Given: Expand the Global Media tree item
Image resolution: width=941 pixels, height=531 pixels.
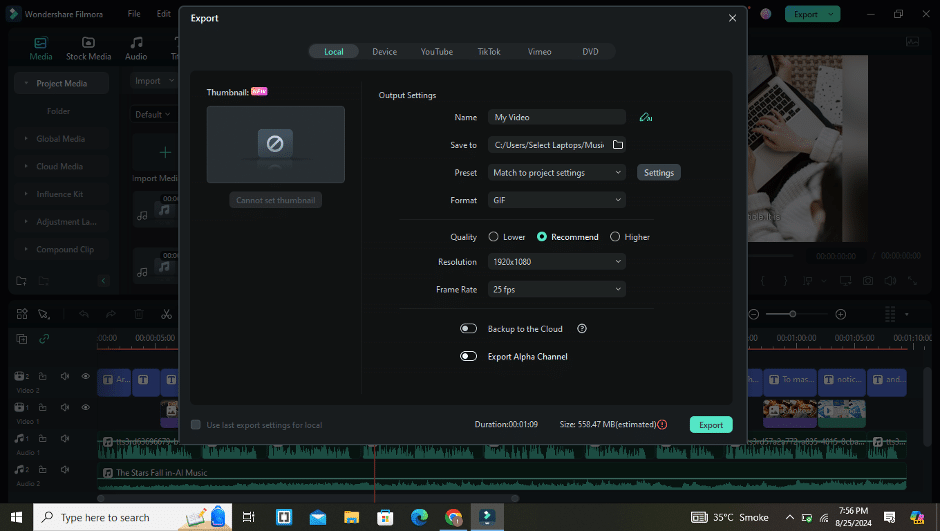Looking at the screenshot, I should tap(26, 139).
